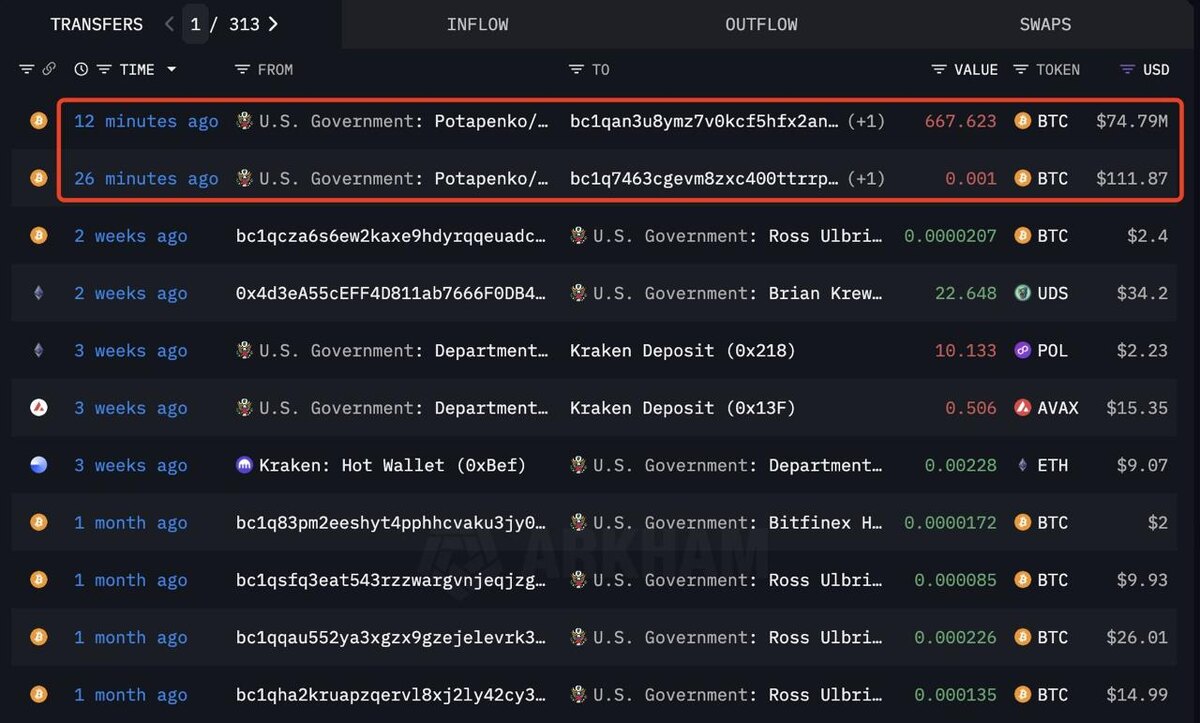Toggle TIME sort order arrow
Image resolution: width=1200 pixels, height=723 pixels.
171,69
